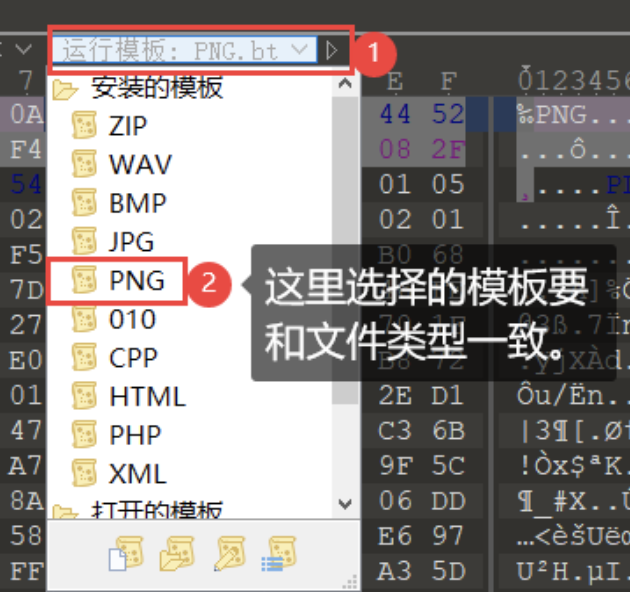Image resolution: width=630 pixels, height=592 pixels.
Task: Click the scroll icon beside XML
Action: pyautogui.click(x=85, y=473)
